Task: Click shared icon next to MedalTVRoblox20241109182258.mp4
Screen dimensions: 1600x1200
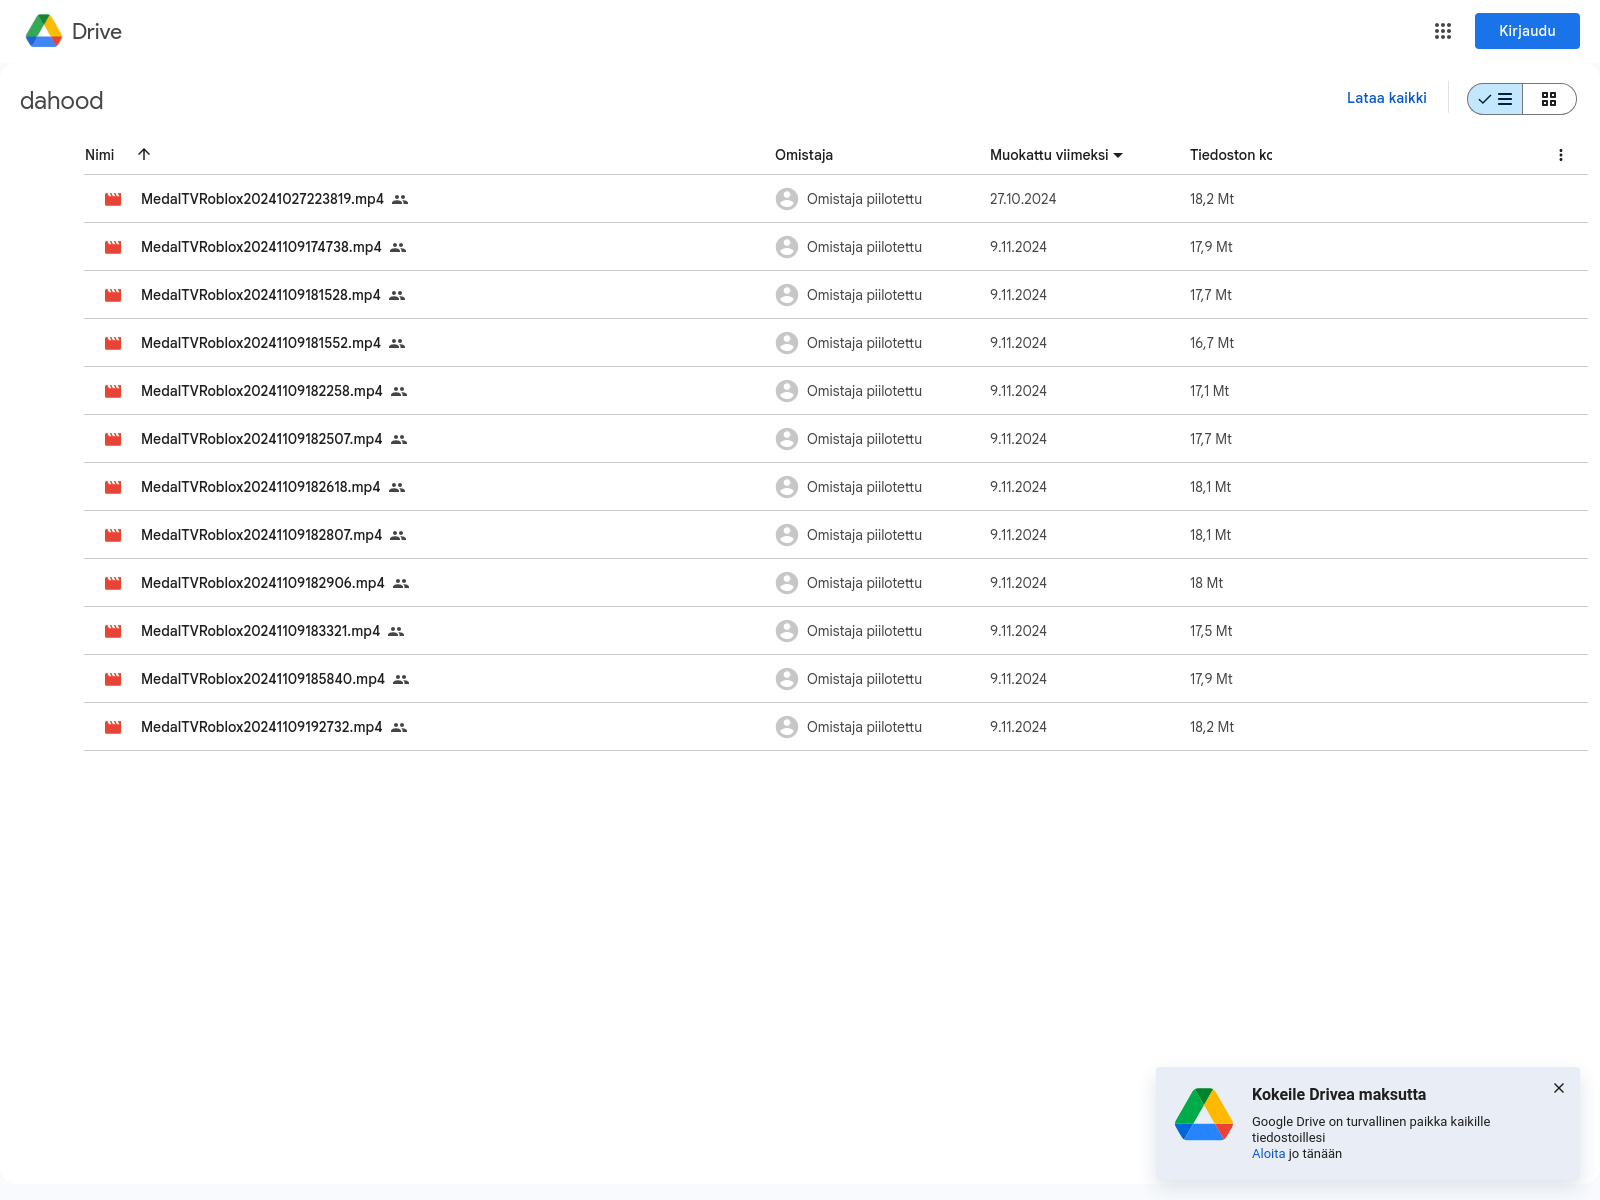Action: [x=399, y=391]
